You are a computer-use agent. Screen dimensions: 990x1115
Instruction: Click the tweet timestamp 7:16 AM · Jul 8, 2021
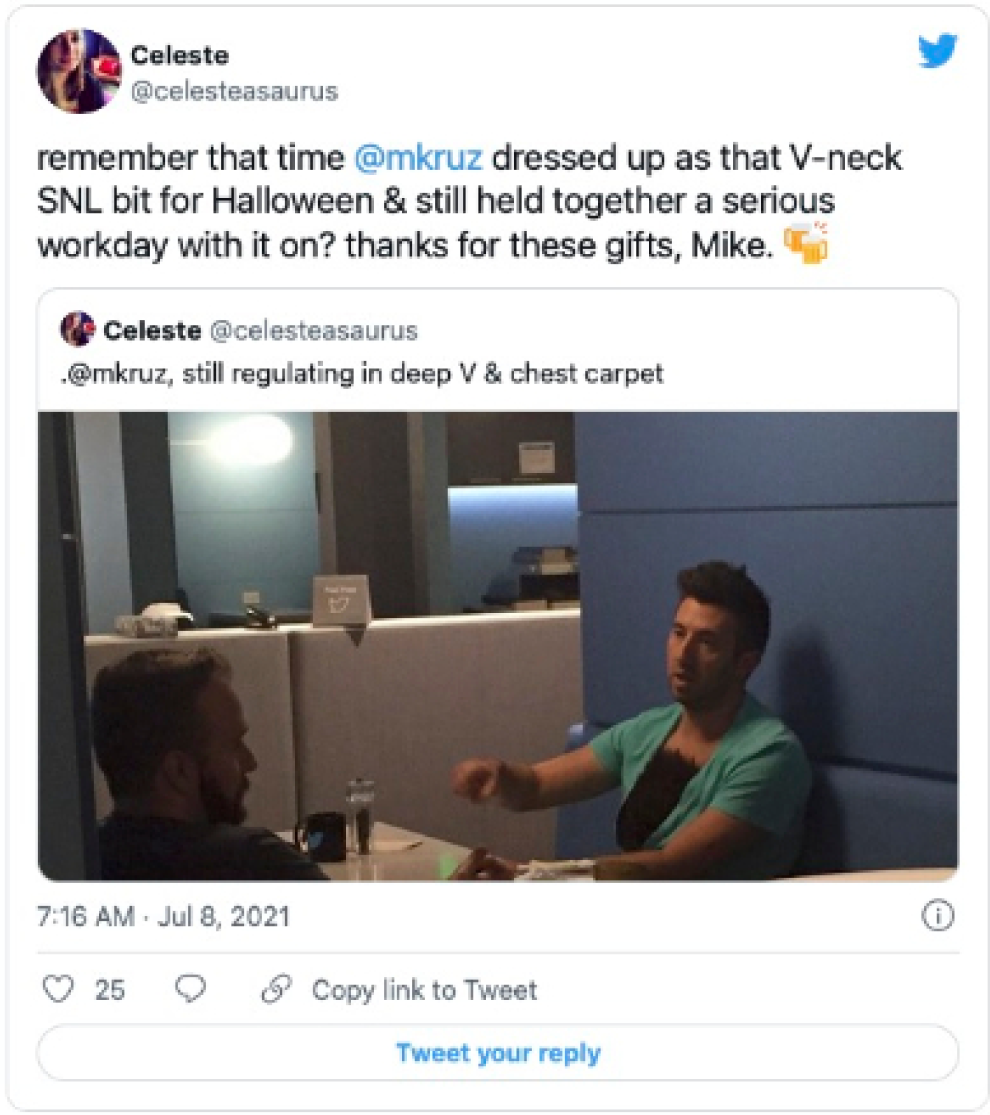click(163, 916)
